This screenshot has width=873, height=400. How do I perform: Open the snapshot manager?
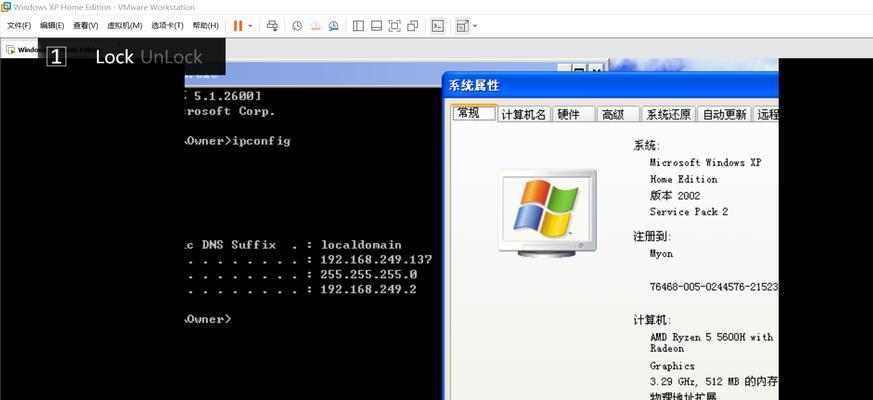coord(333,26)
